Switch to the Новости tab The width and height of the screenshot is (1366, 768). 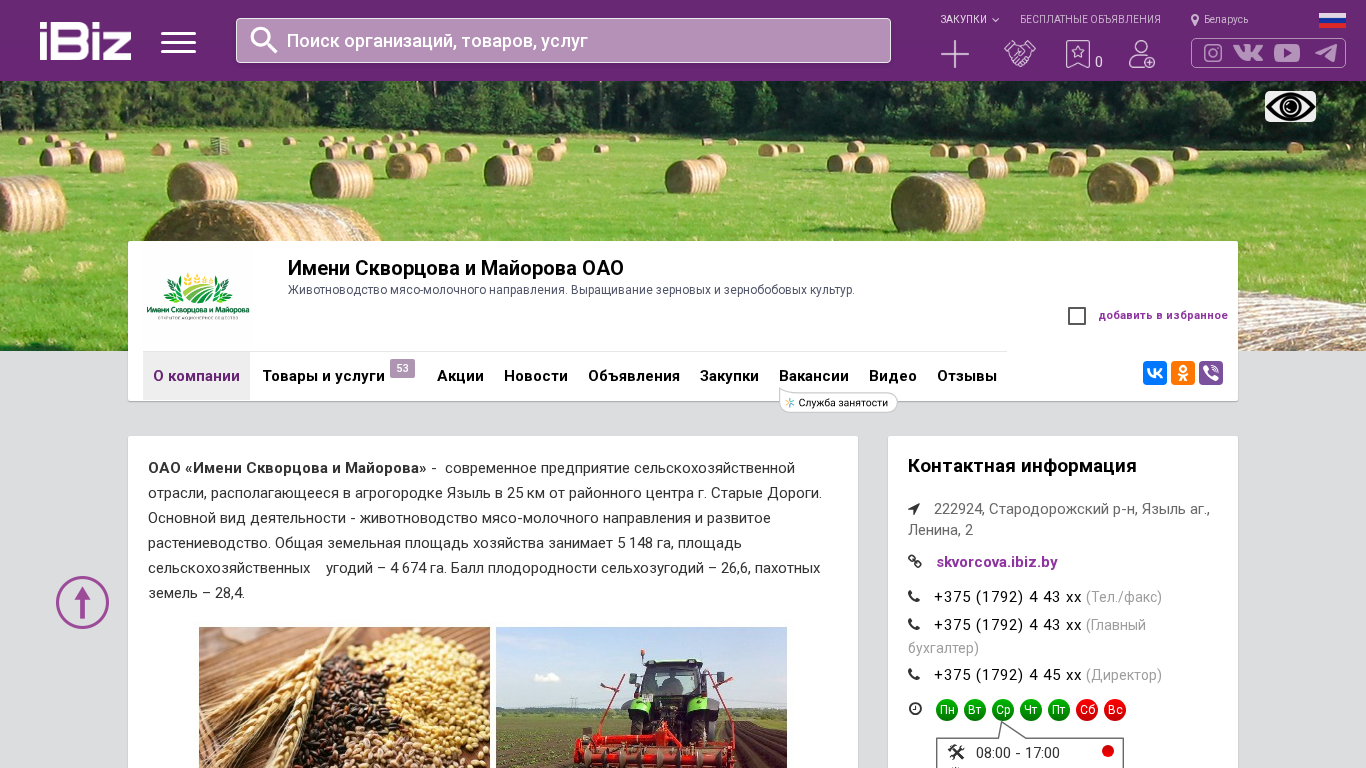536,376
